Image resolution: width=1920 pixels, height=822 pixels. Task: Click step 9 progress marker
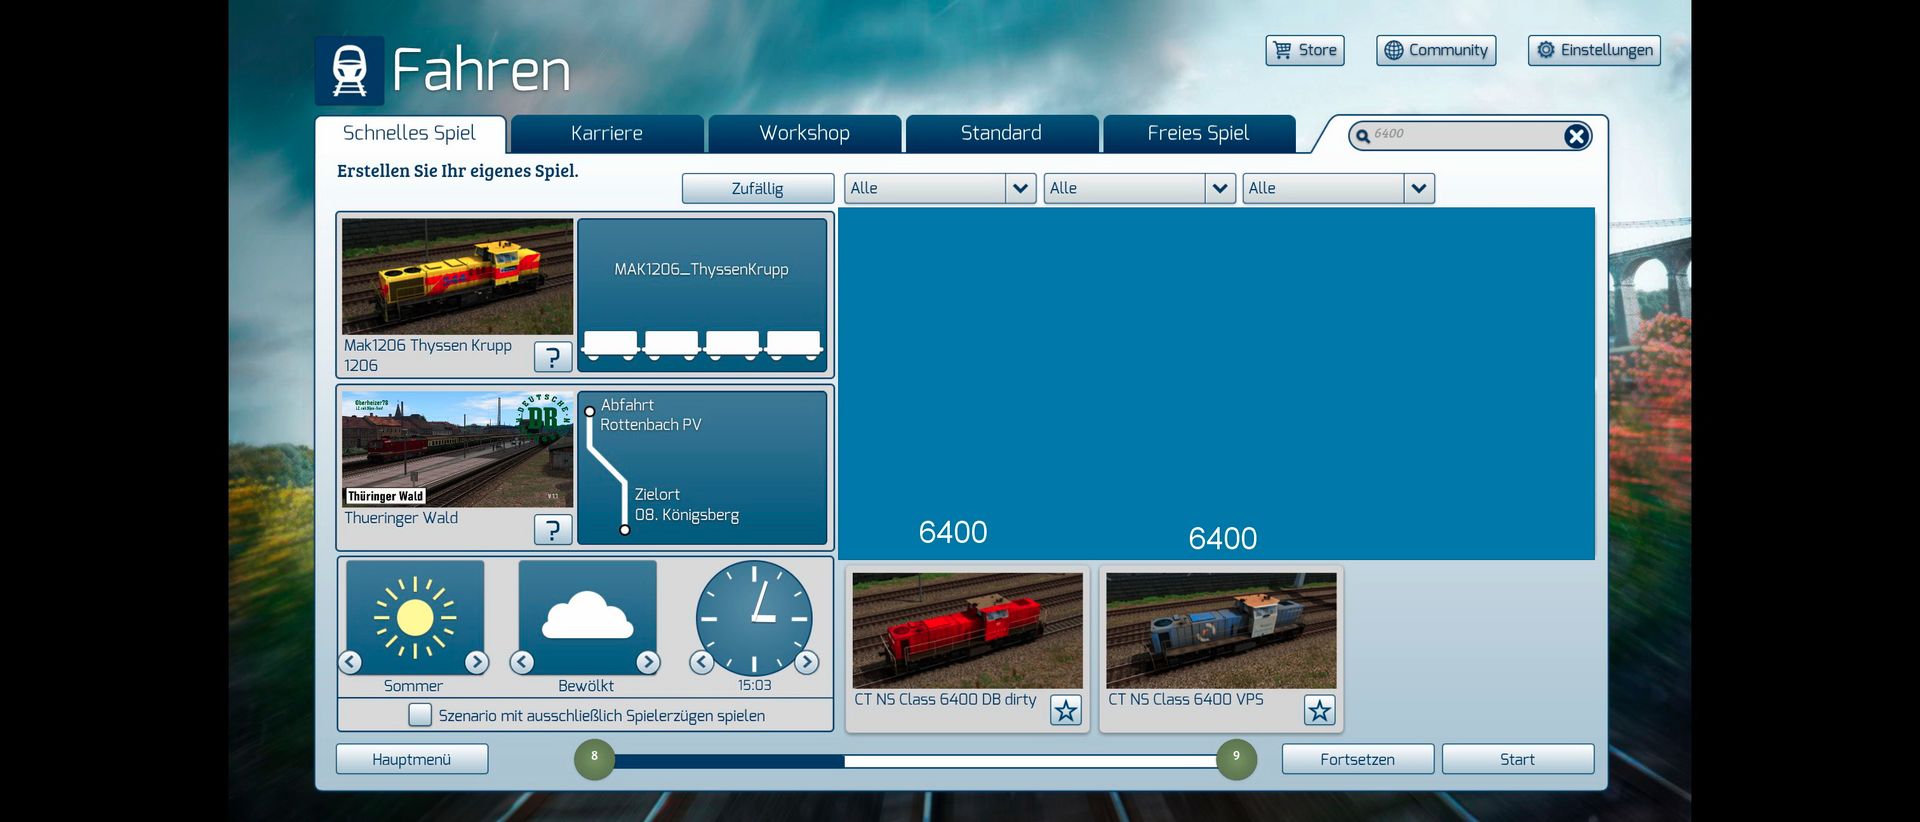click(1236, 760)
